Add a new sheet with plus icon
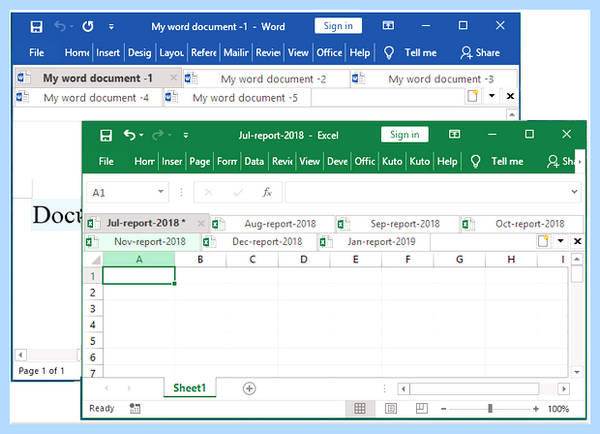This screenshot has width=600, height=434. (249, 388)
